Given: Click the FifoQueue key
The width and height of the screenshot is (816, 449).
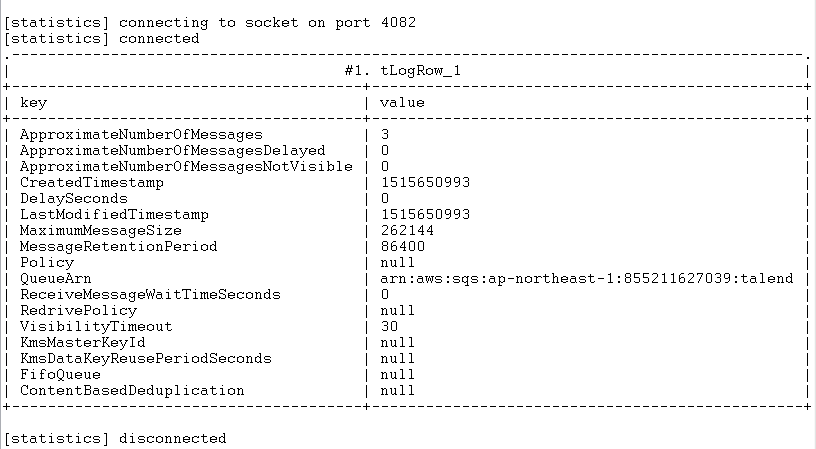Looking at the screenshot, I should pos(60,374).
